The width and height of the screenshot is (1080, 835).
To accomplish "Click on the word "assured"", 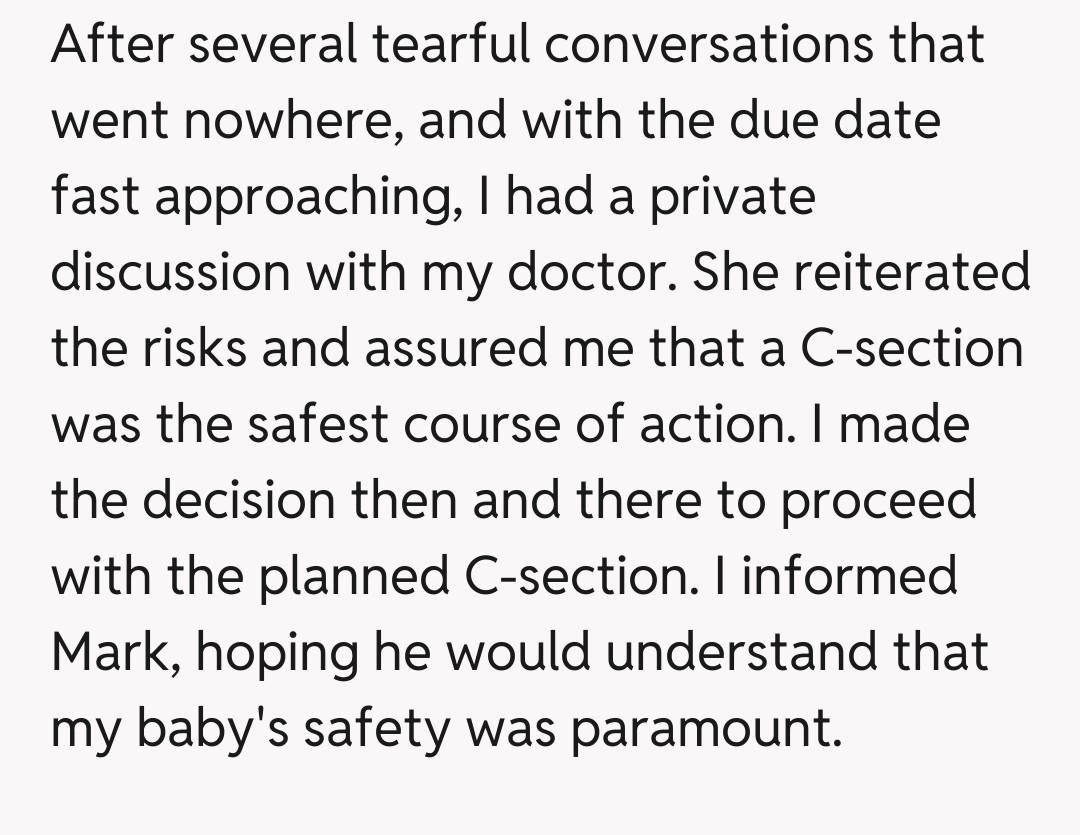I will click(464, 349).
